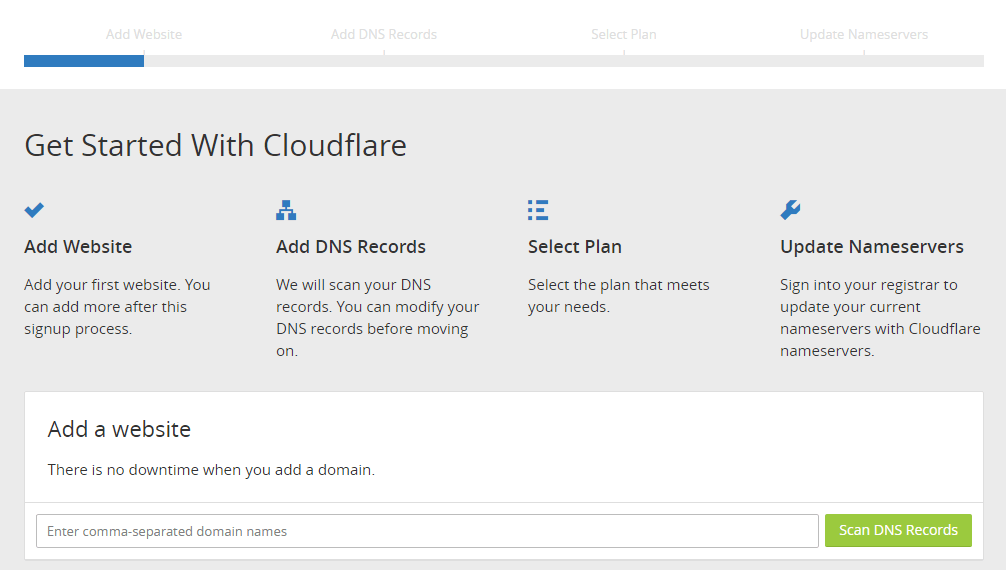1006x570 pixels.
Task: Click the Scan DNS Records button
Action: (x=898, y=530)
